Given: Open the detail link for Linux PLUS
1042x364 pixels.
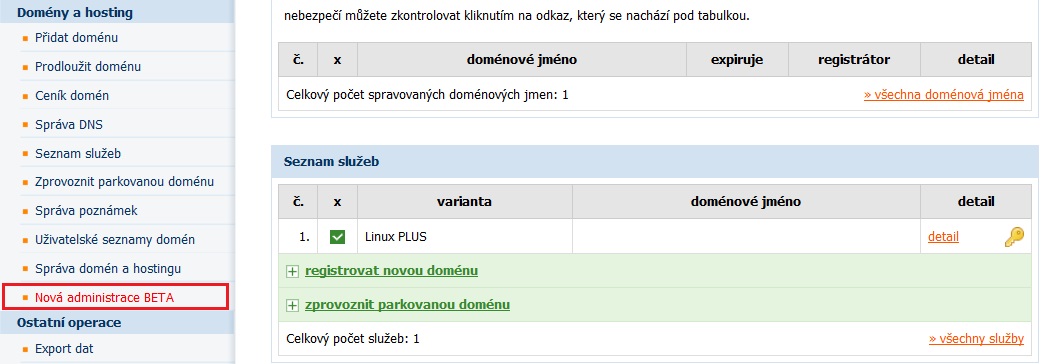Looking at the screenshot, I should tap(943, 236).
